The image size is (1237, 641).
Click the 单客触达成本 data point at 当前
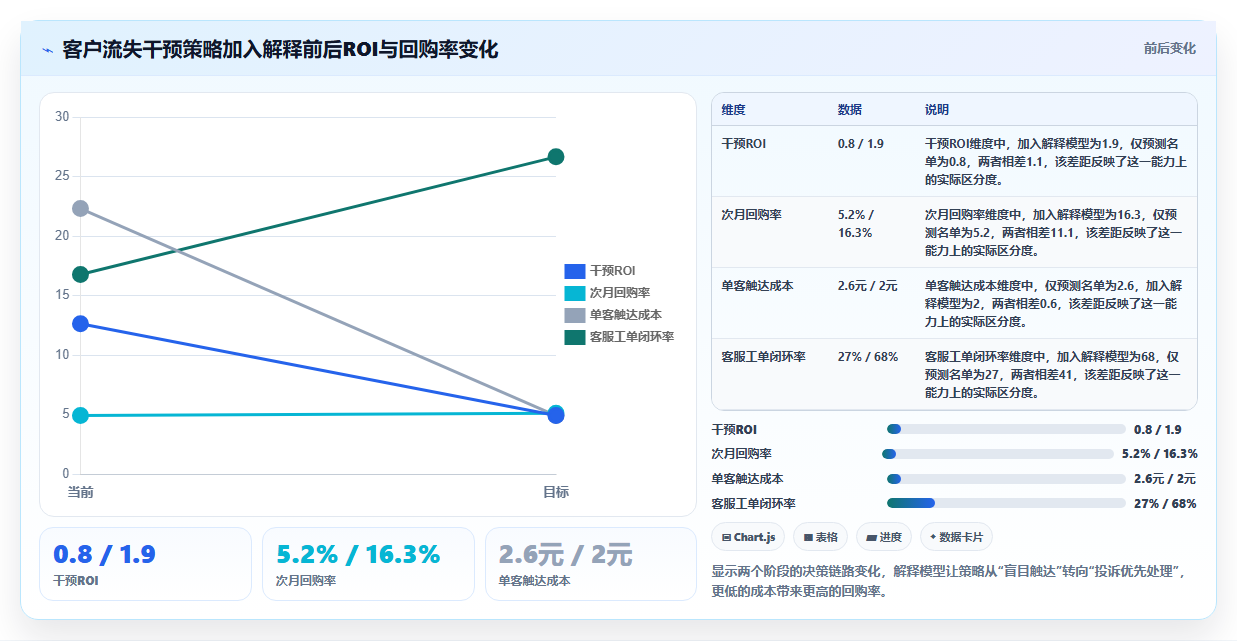point(80,208)
